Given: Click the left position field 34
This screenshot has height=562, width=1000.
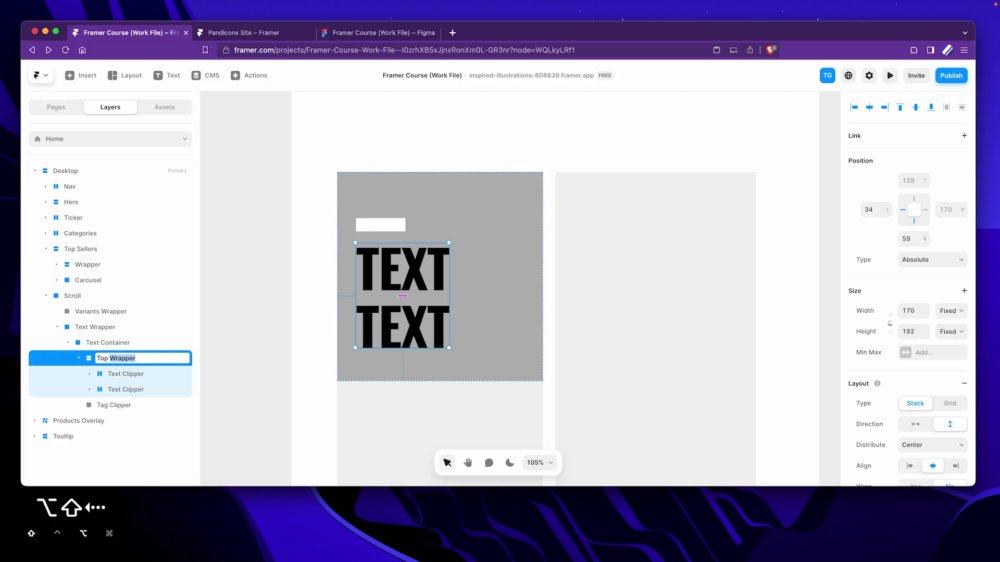Looking at the screenshot, I should click(876, 209).
